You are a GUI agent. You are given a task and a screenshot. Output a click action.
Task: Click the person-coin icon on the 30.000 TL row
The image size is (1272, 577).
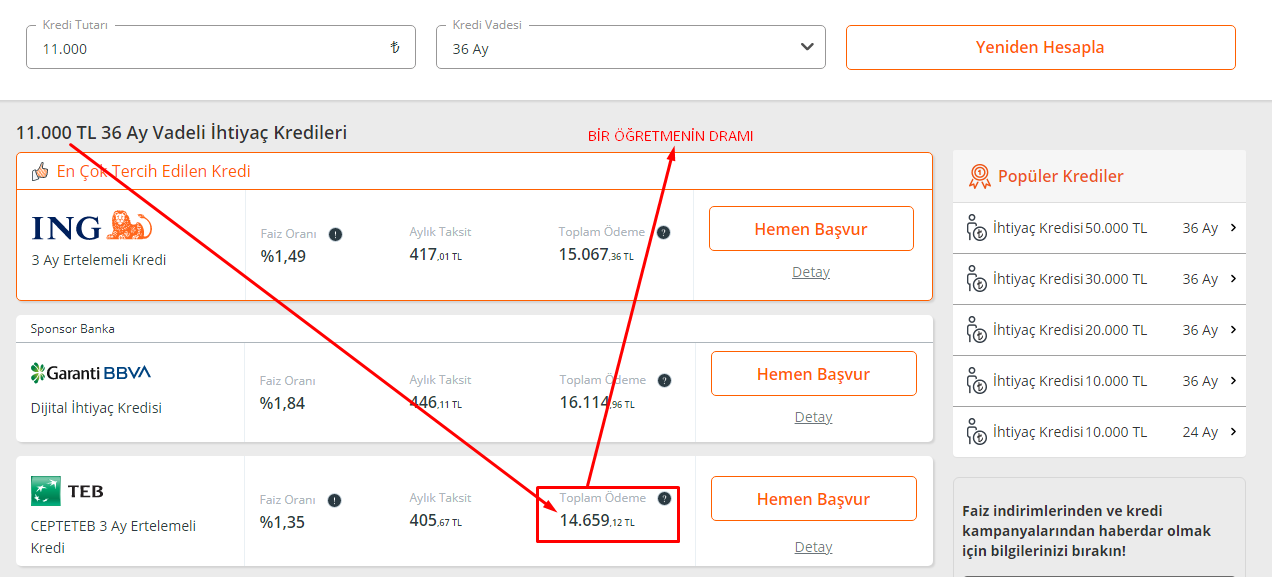point(977,279)
